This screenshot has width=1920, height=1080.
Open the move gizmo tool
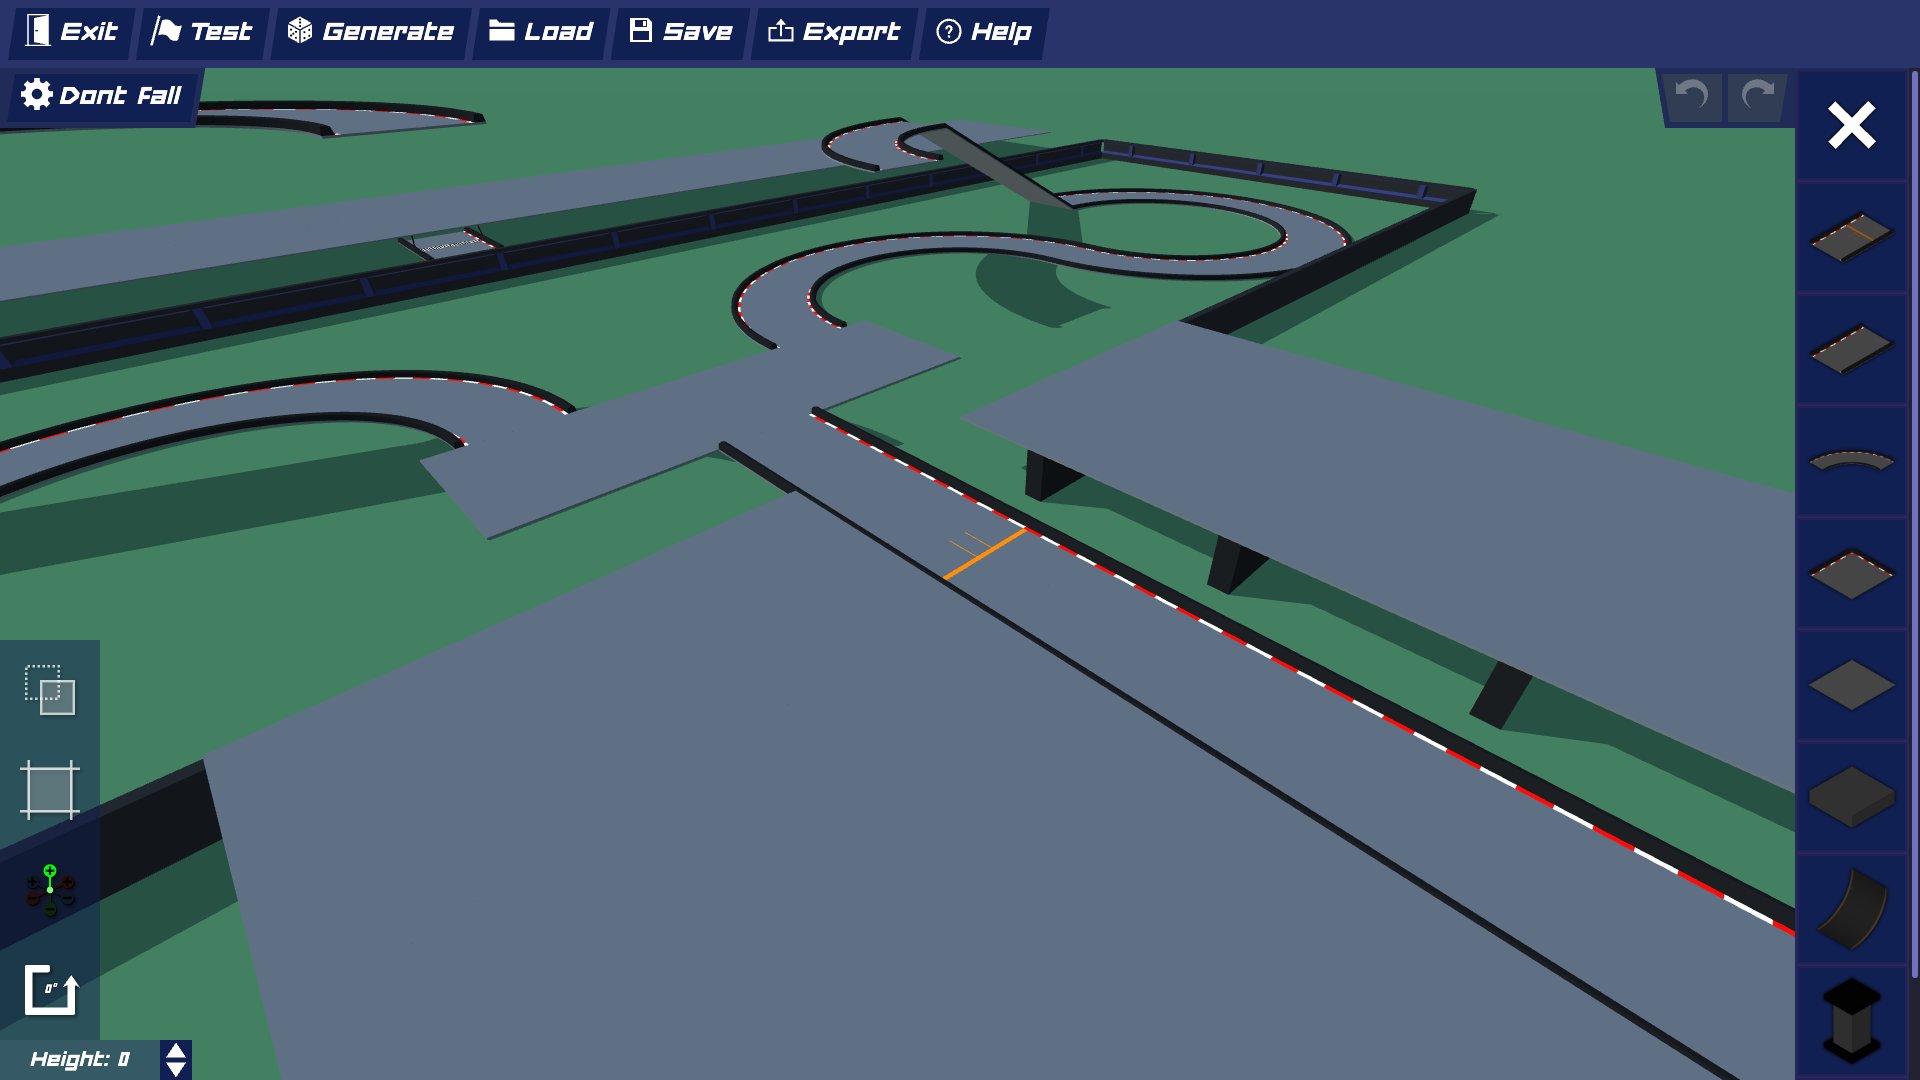tap(48, 887)
